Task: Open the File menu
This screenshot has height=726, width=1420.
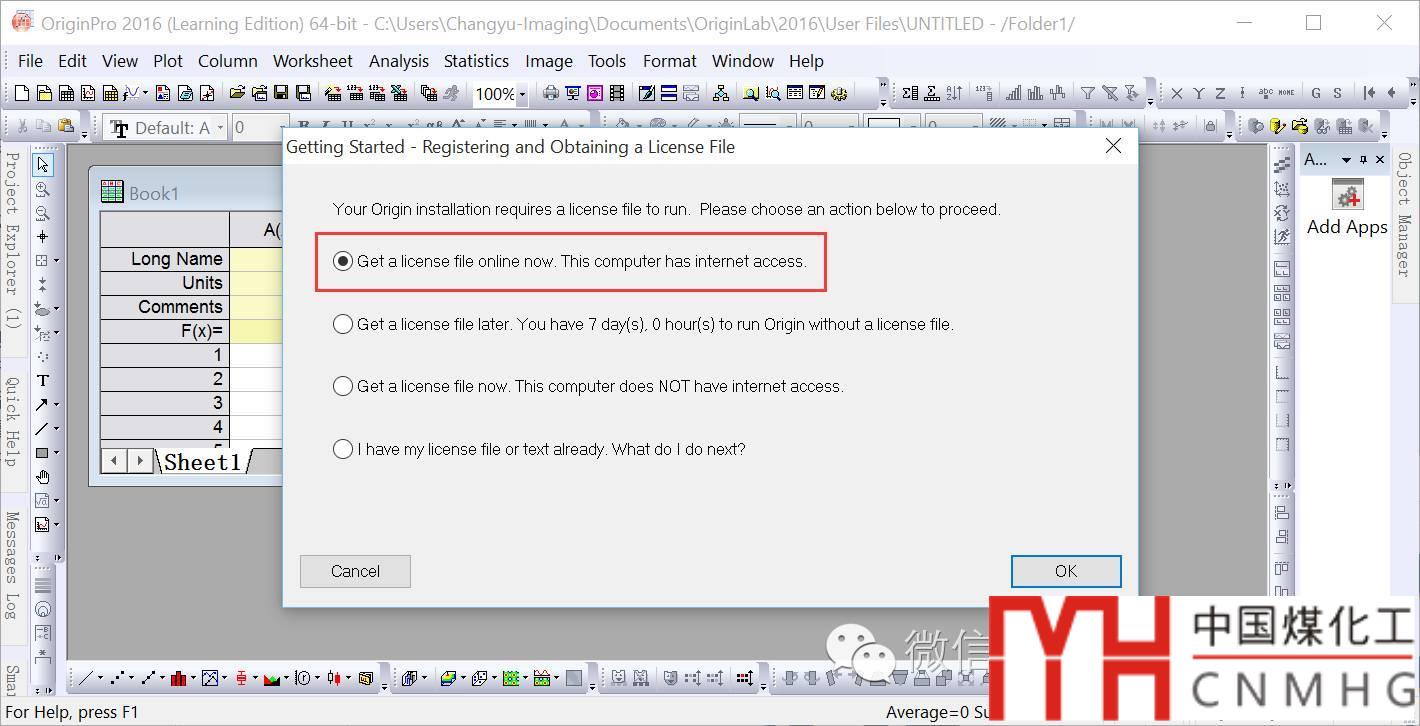Action: point(30,61)
